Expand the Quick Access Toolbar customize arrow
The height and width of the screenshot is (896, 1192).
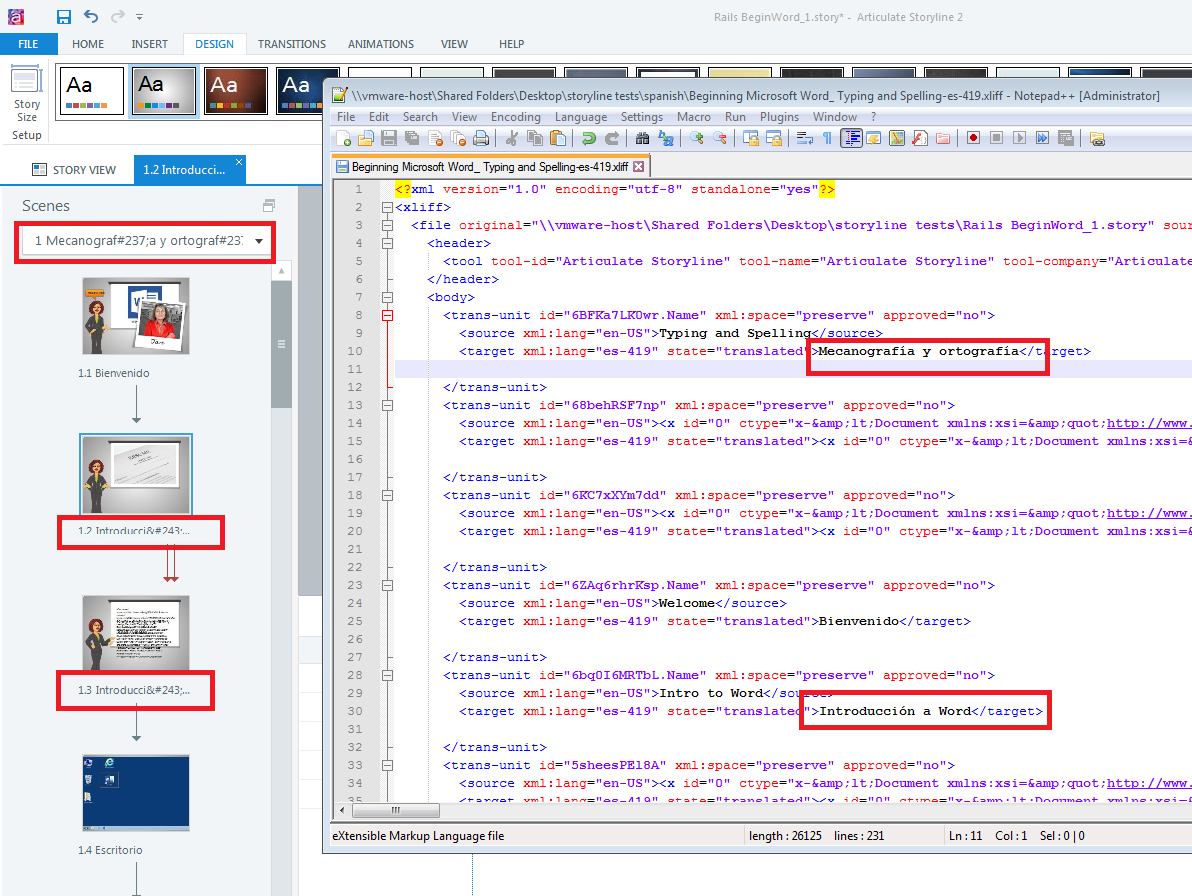138,17
